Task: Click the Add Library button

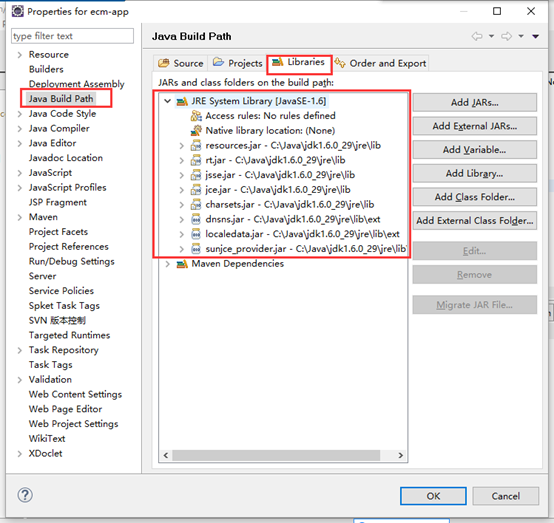Action: (x=475, y=174)
